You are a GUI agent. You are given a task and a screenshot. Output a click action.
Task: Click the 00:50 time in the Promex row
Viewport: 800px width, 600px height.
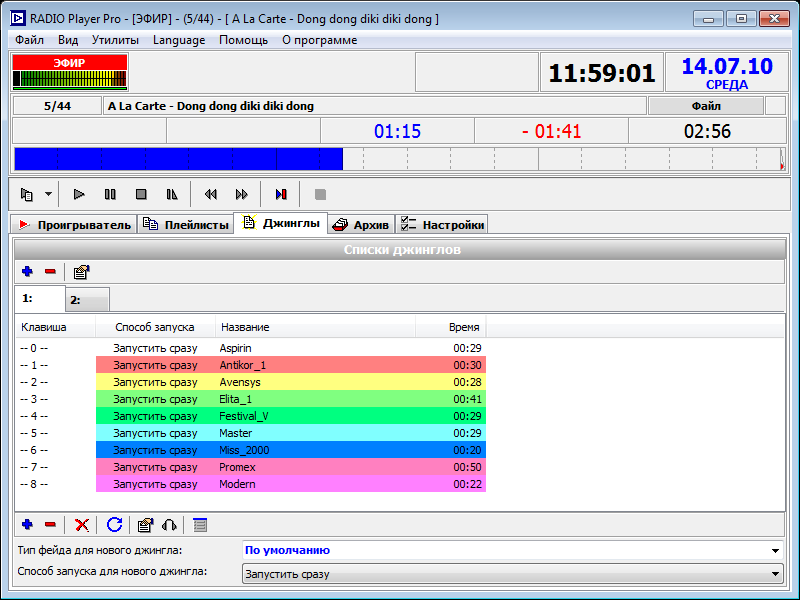[x=467, y=467]
